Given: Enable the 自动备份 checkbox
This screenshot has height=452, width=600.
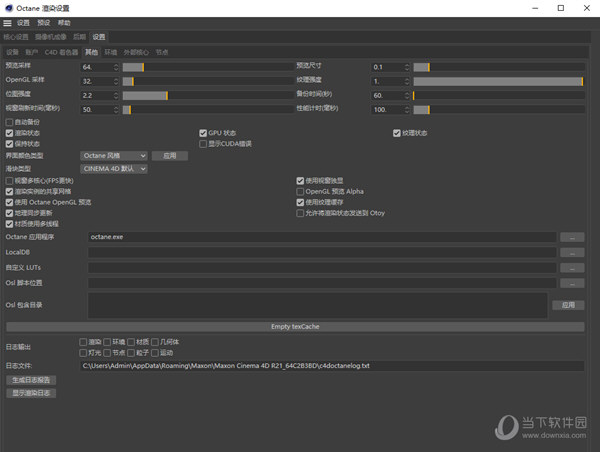Looking at the screenshot, I should 10,122.
